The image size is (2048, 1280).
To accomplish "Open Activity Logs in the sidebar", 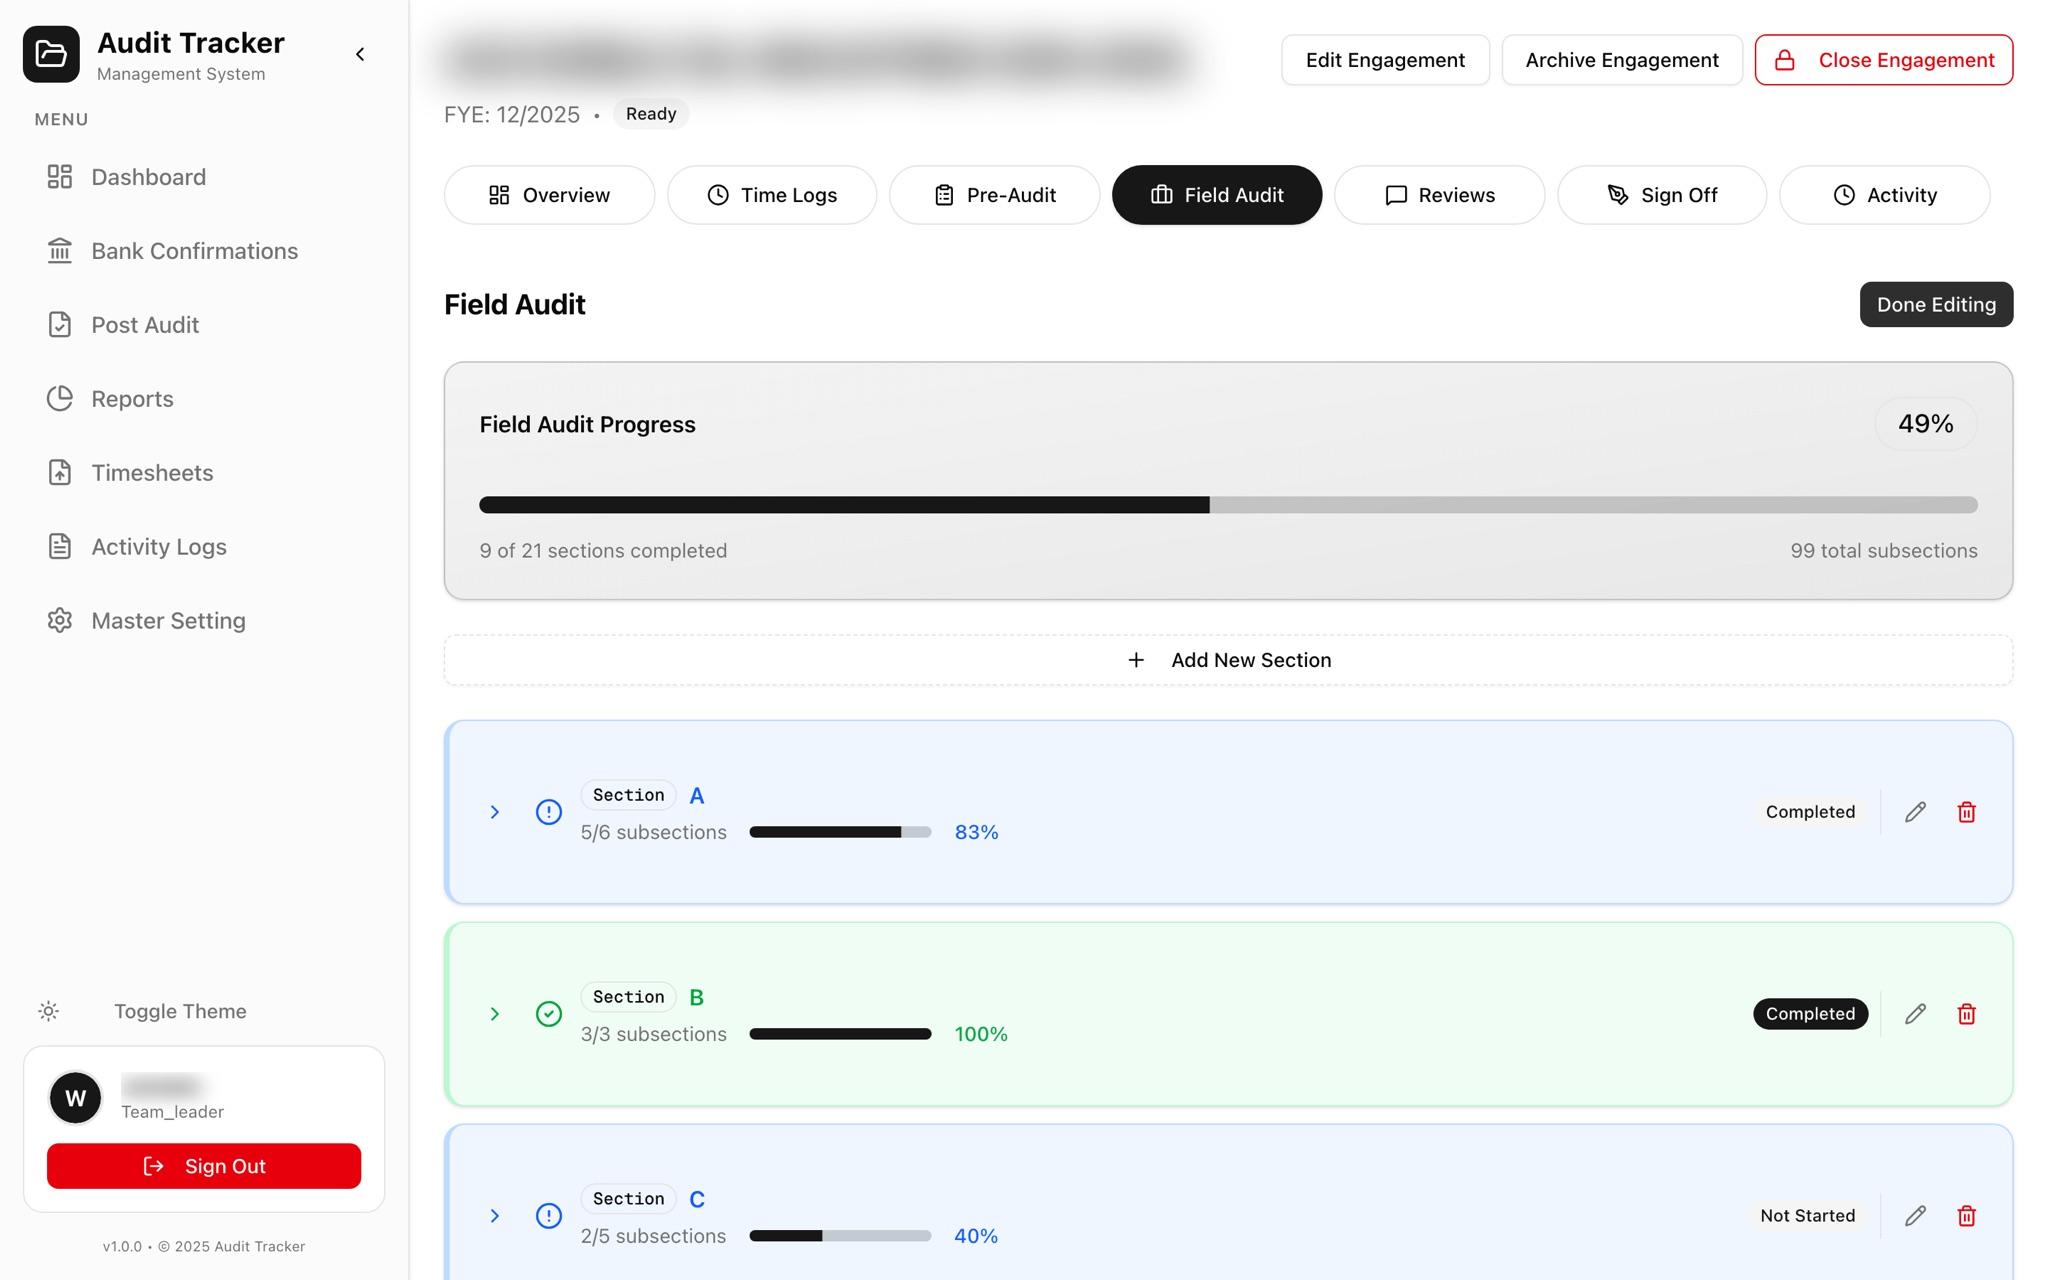I will point(204,547).
